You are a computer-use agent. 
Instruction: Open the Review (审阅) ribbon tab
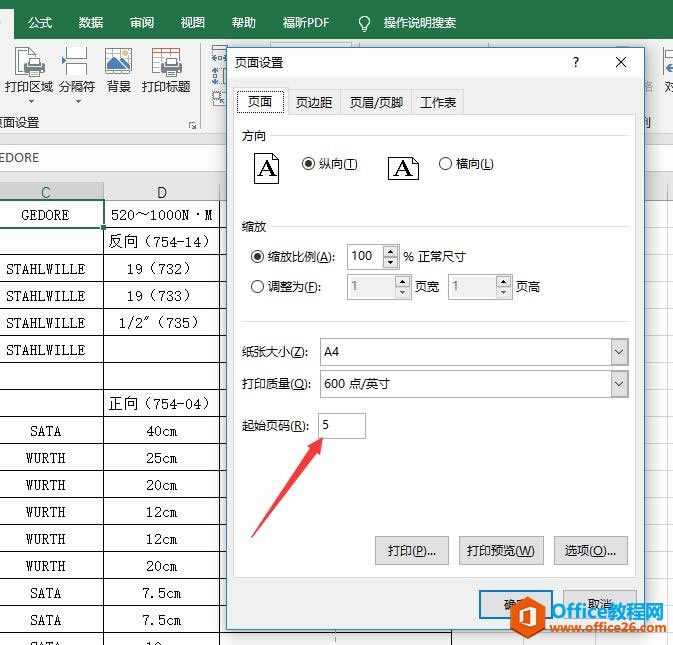click(x=142, y=23)
